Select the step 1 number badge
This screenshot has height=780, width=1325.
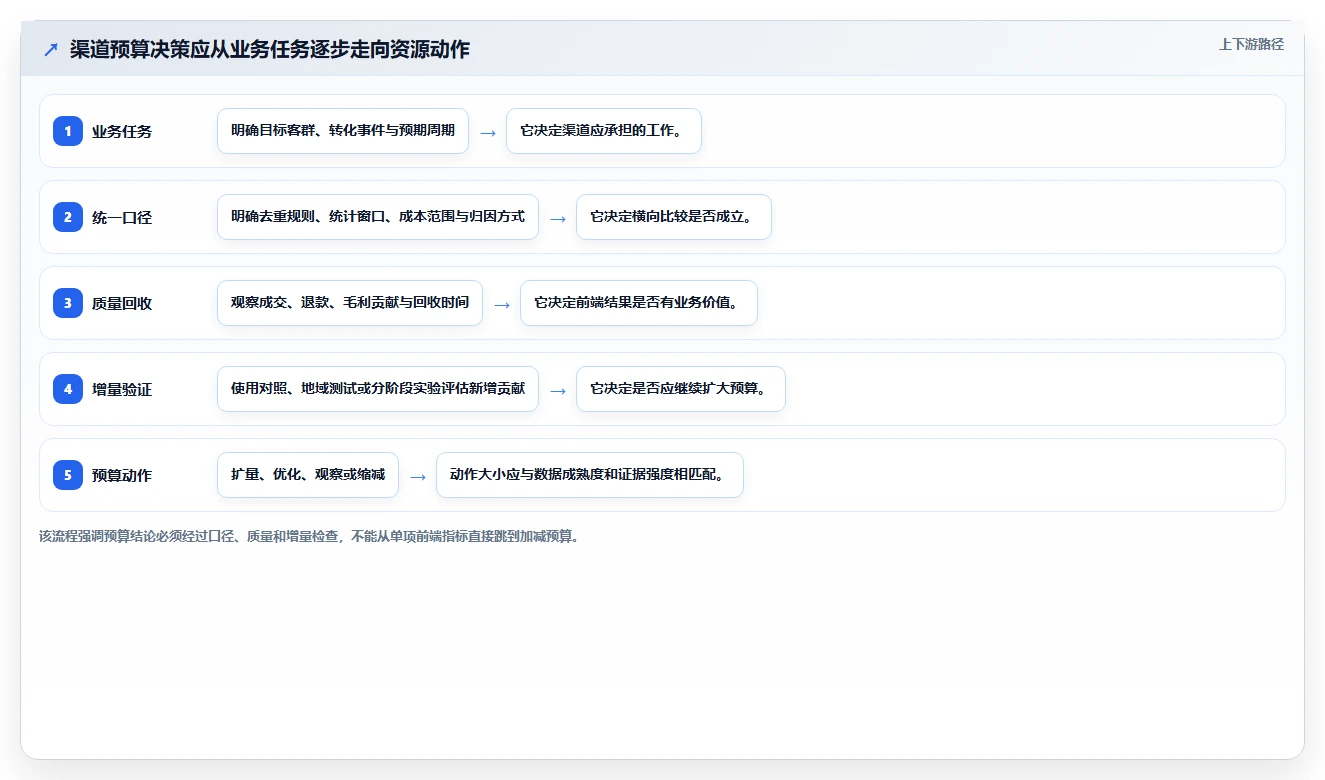point(68,131)
